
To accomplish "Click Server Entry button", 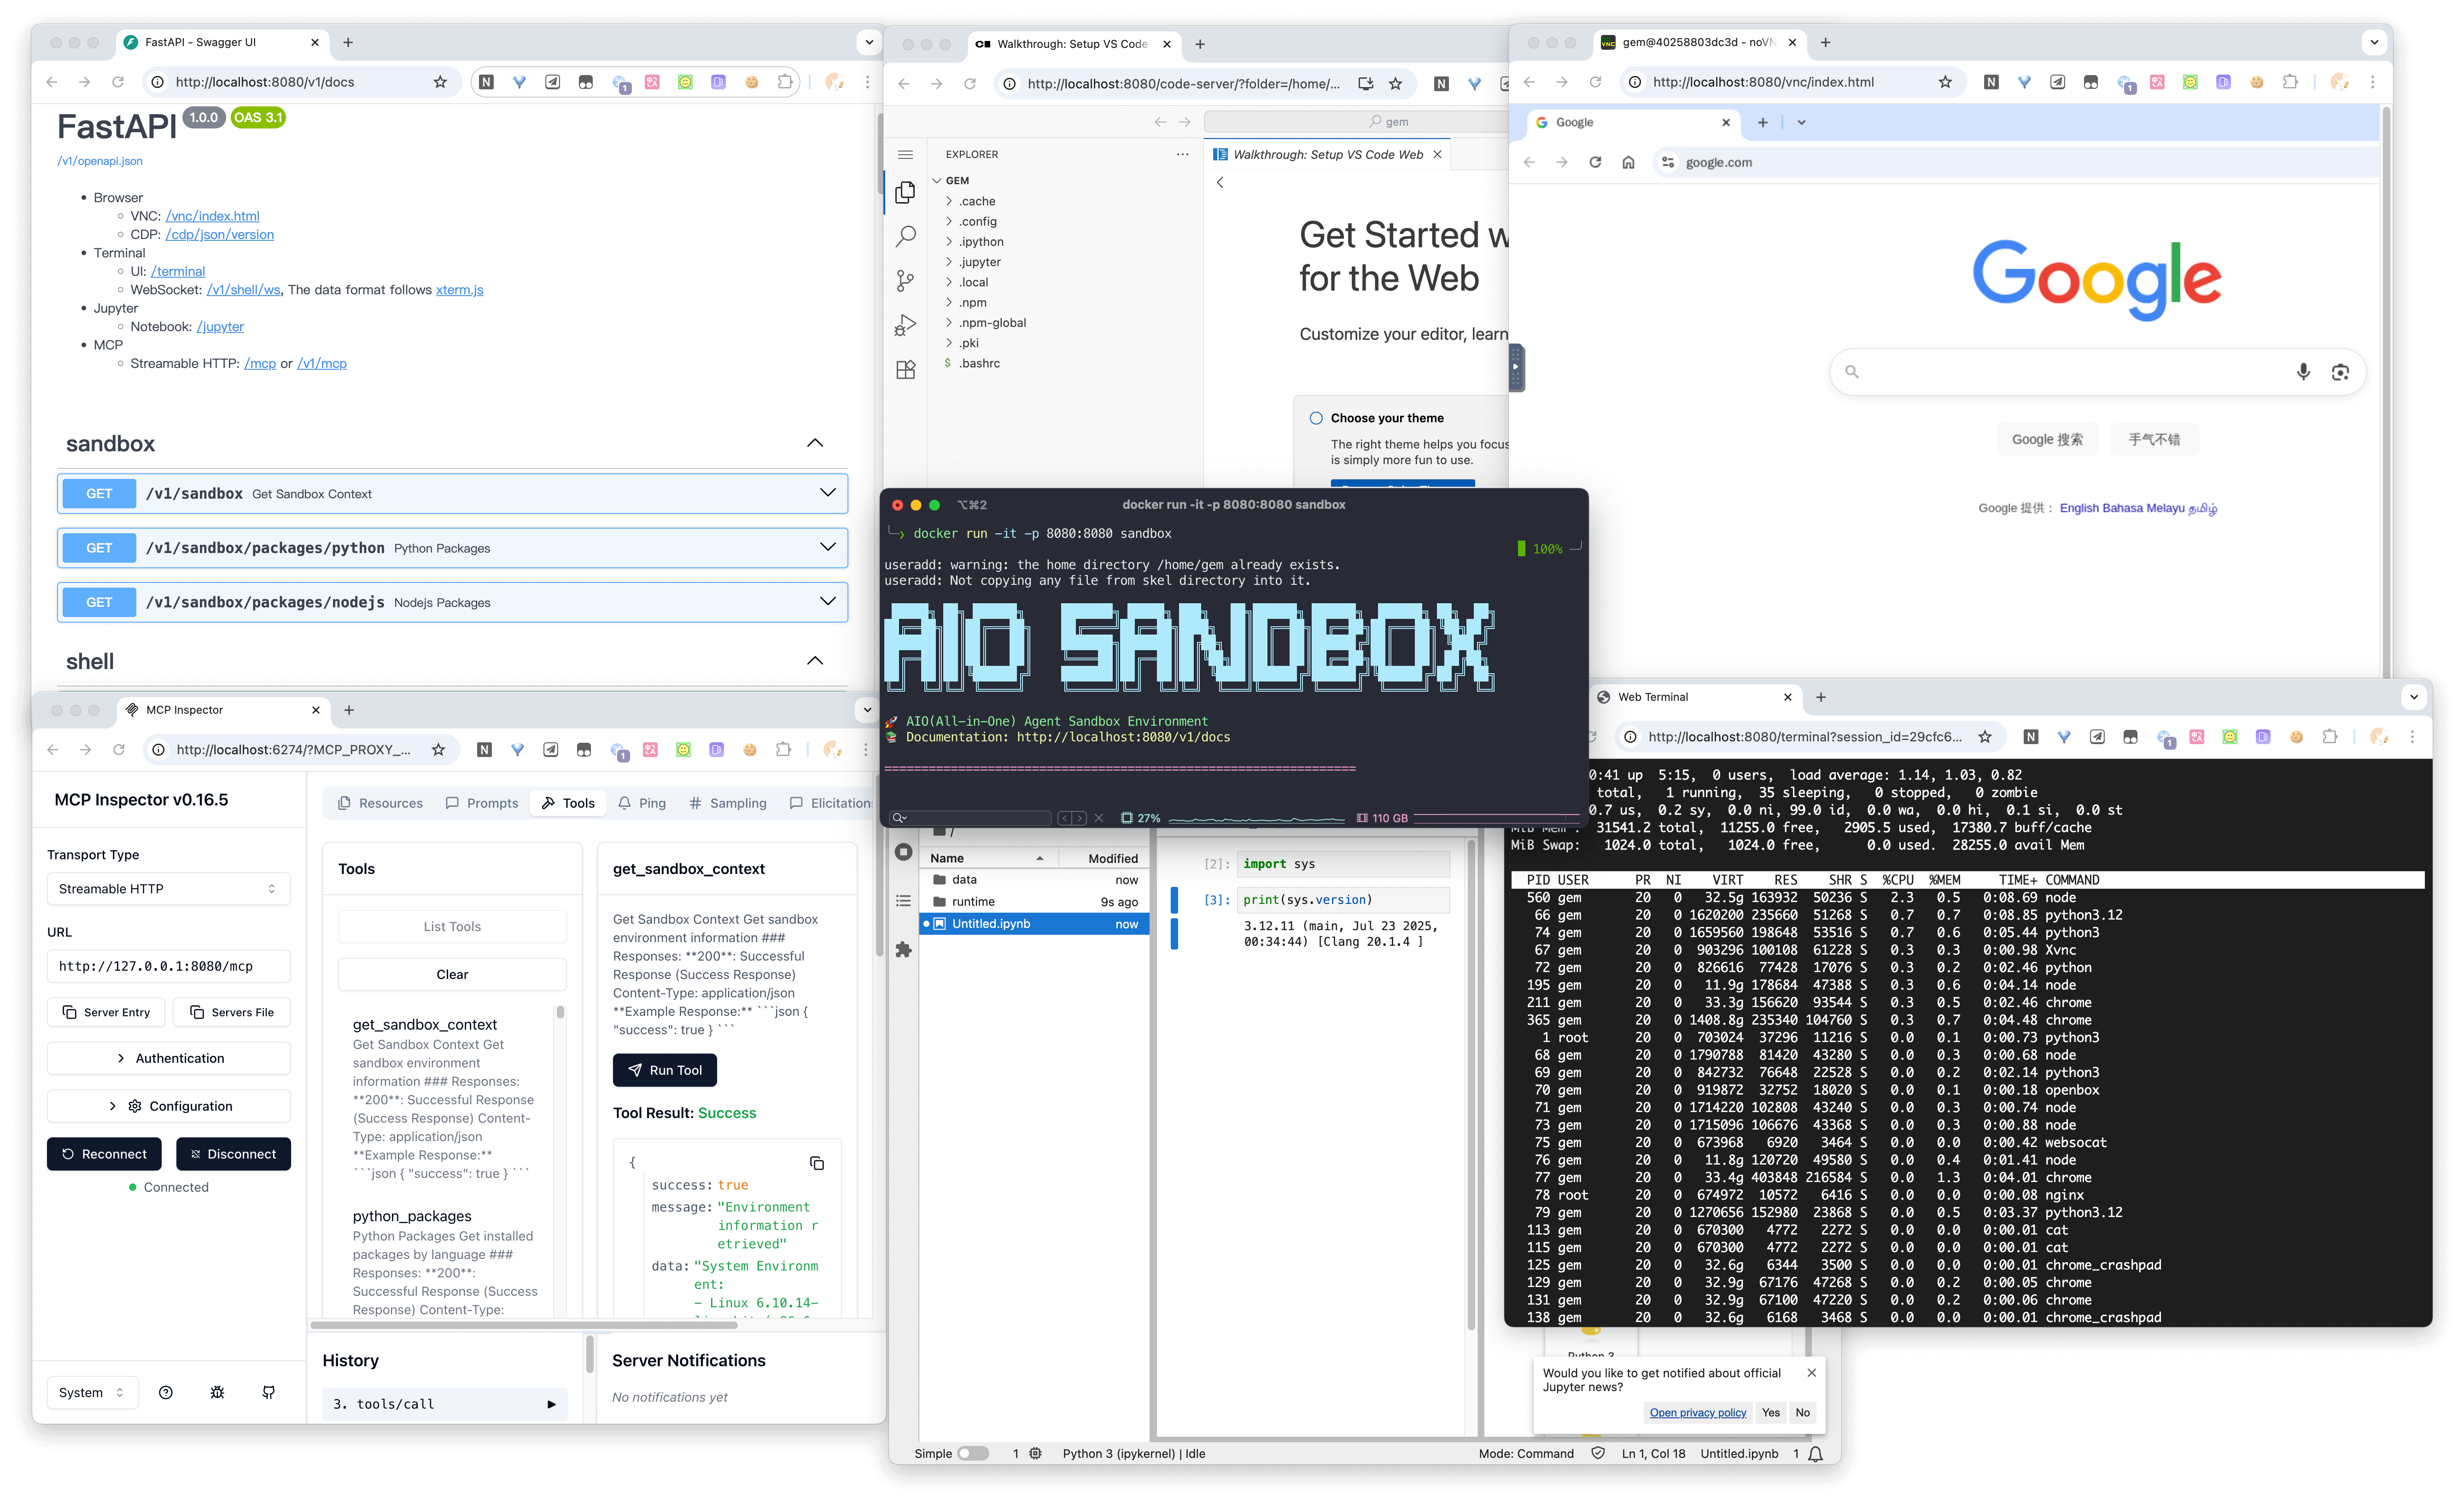I will (106, 1012).
